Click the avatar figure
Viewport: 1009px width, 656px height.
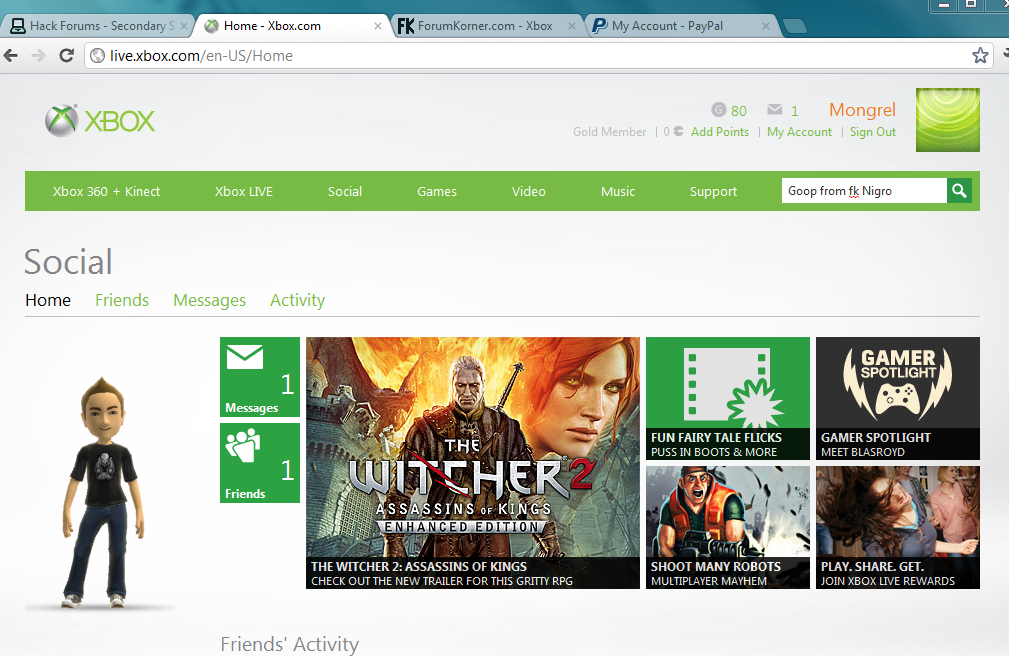[102, 492]
